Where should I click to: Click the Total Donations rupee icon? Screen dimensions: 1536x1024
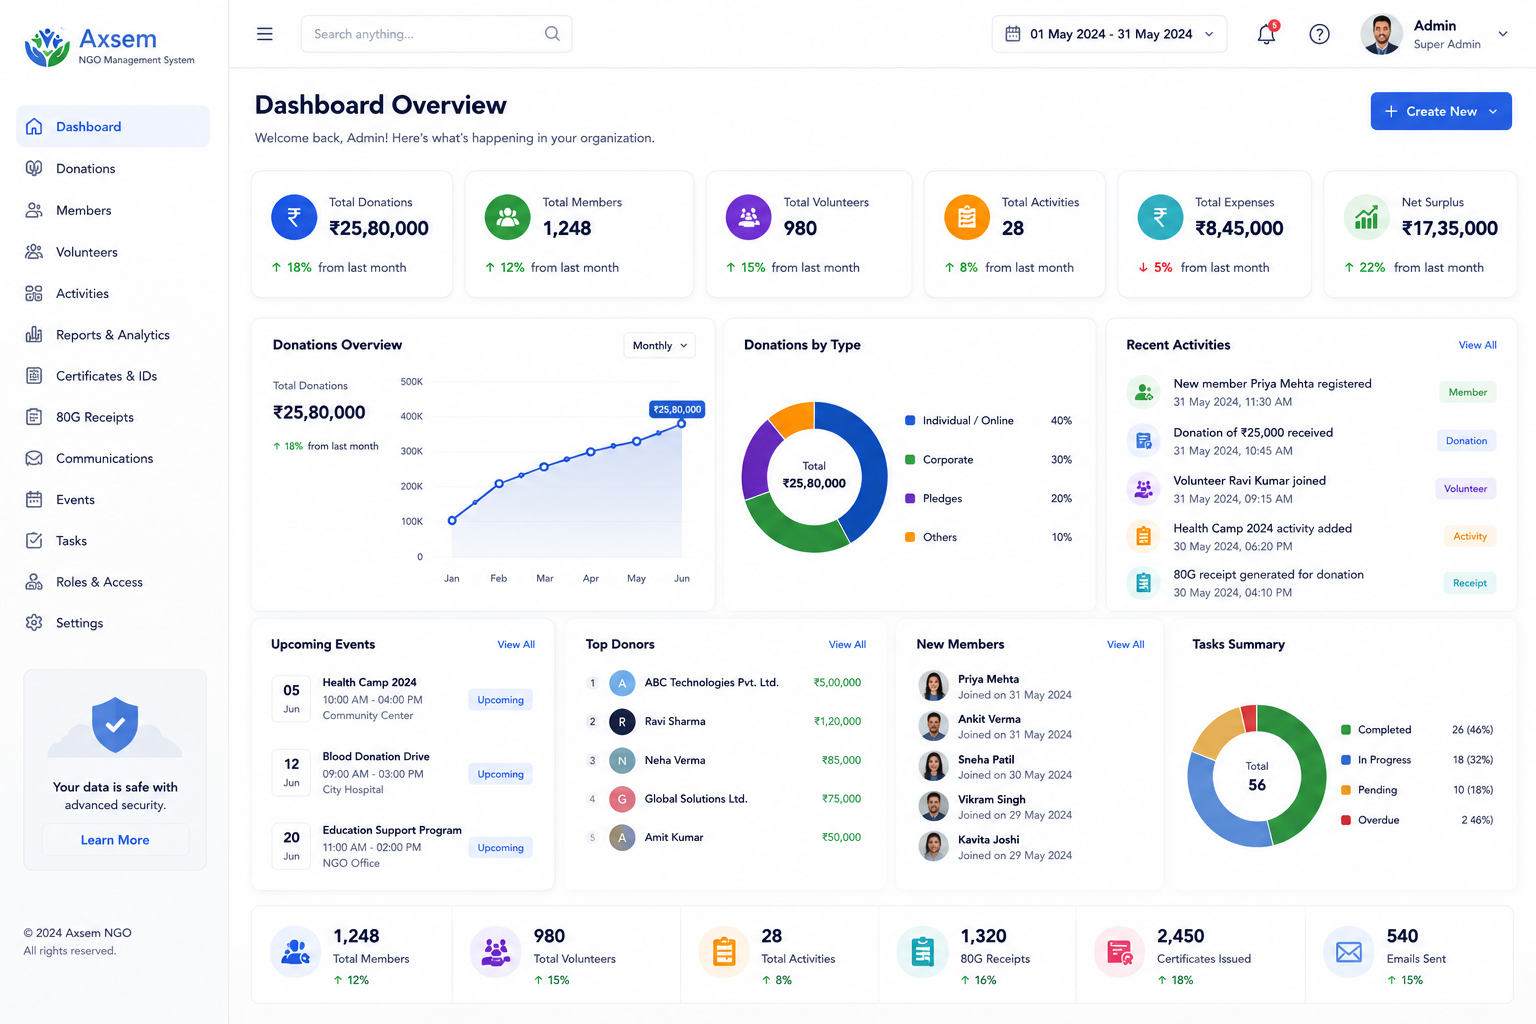tap(294, 217)
